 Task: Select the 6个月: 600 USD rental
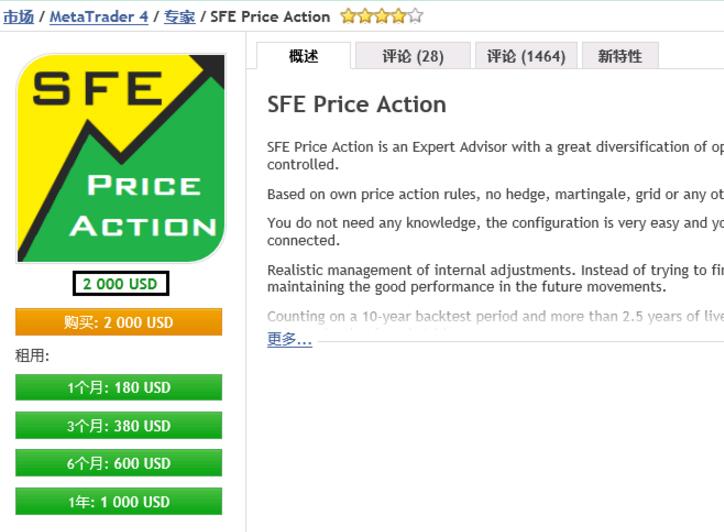coord(119,463)
